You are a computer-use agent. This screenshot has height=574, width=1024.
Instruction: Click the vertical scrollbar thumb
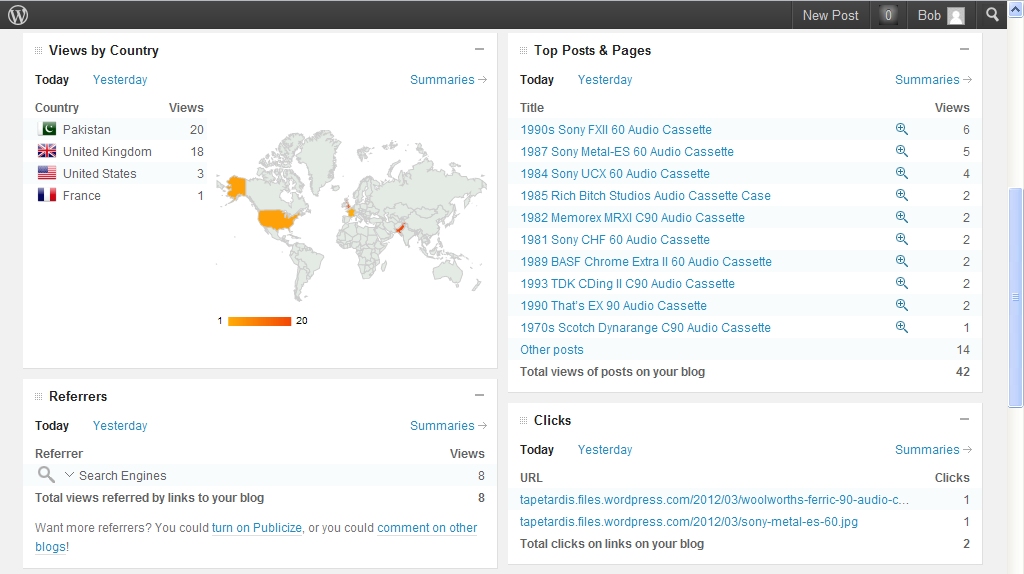pos(1016,297)
